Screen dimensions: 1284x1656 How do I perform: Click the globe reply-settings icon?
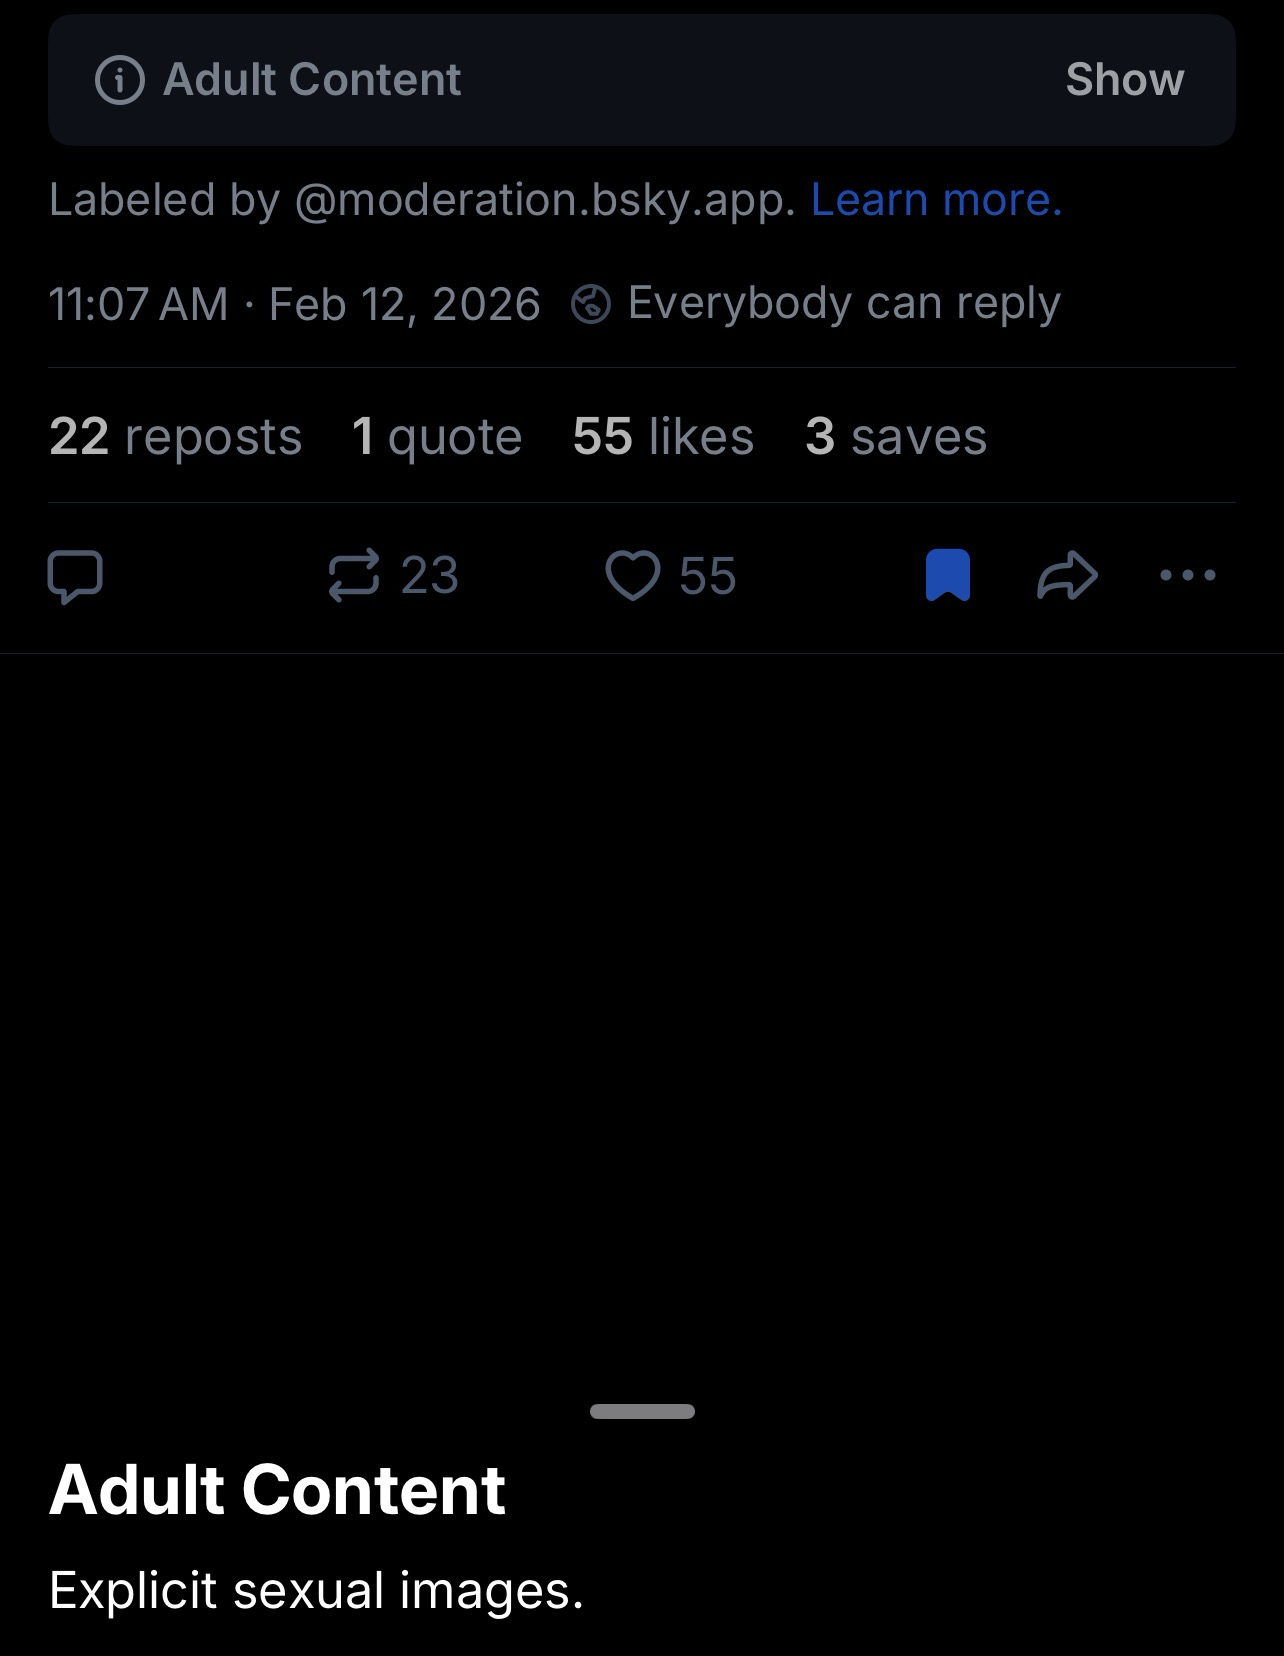pos(591,304)
